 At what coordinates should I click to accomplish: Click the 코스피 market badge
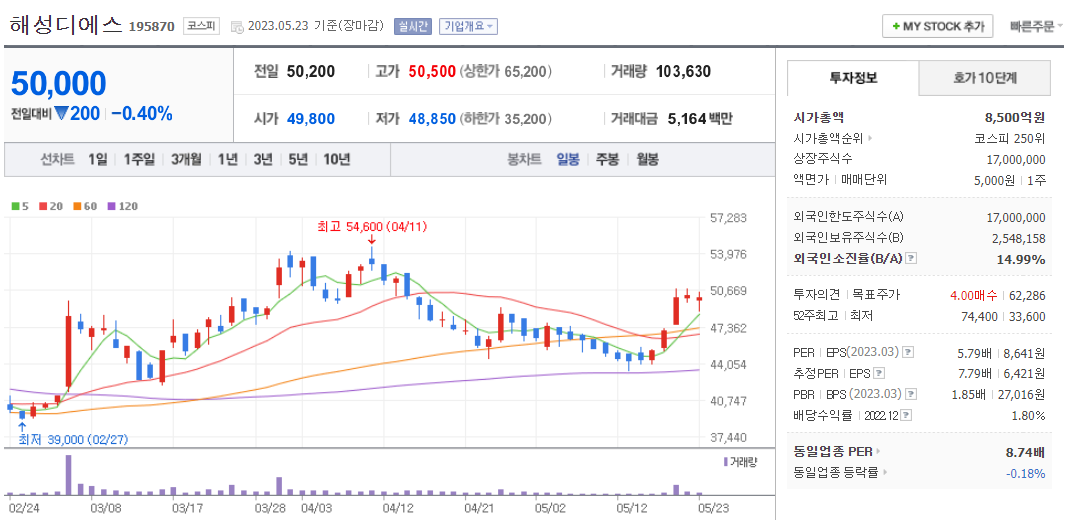201,27
